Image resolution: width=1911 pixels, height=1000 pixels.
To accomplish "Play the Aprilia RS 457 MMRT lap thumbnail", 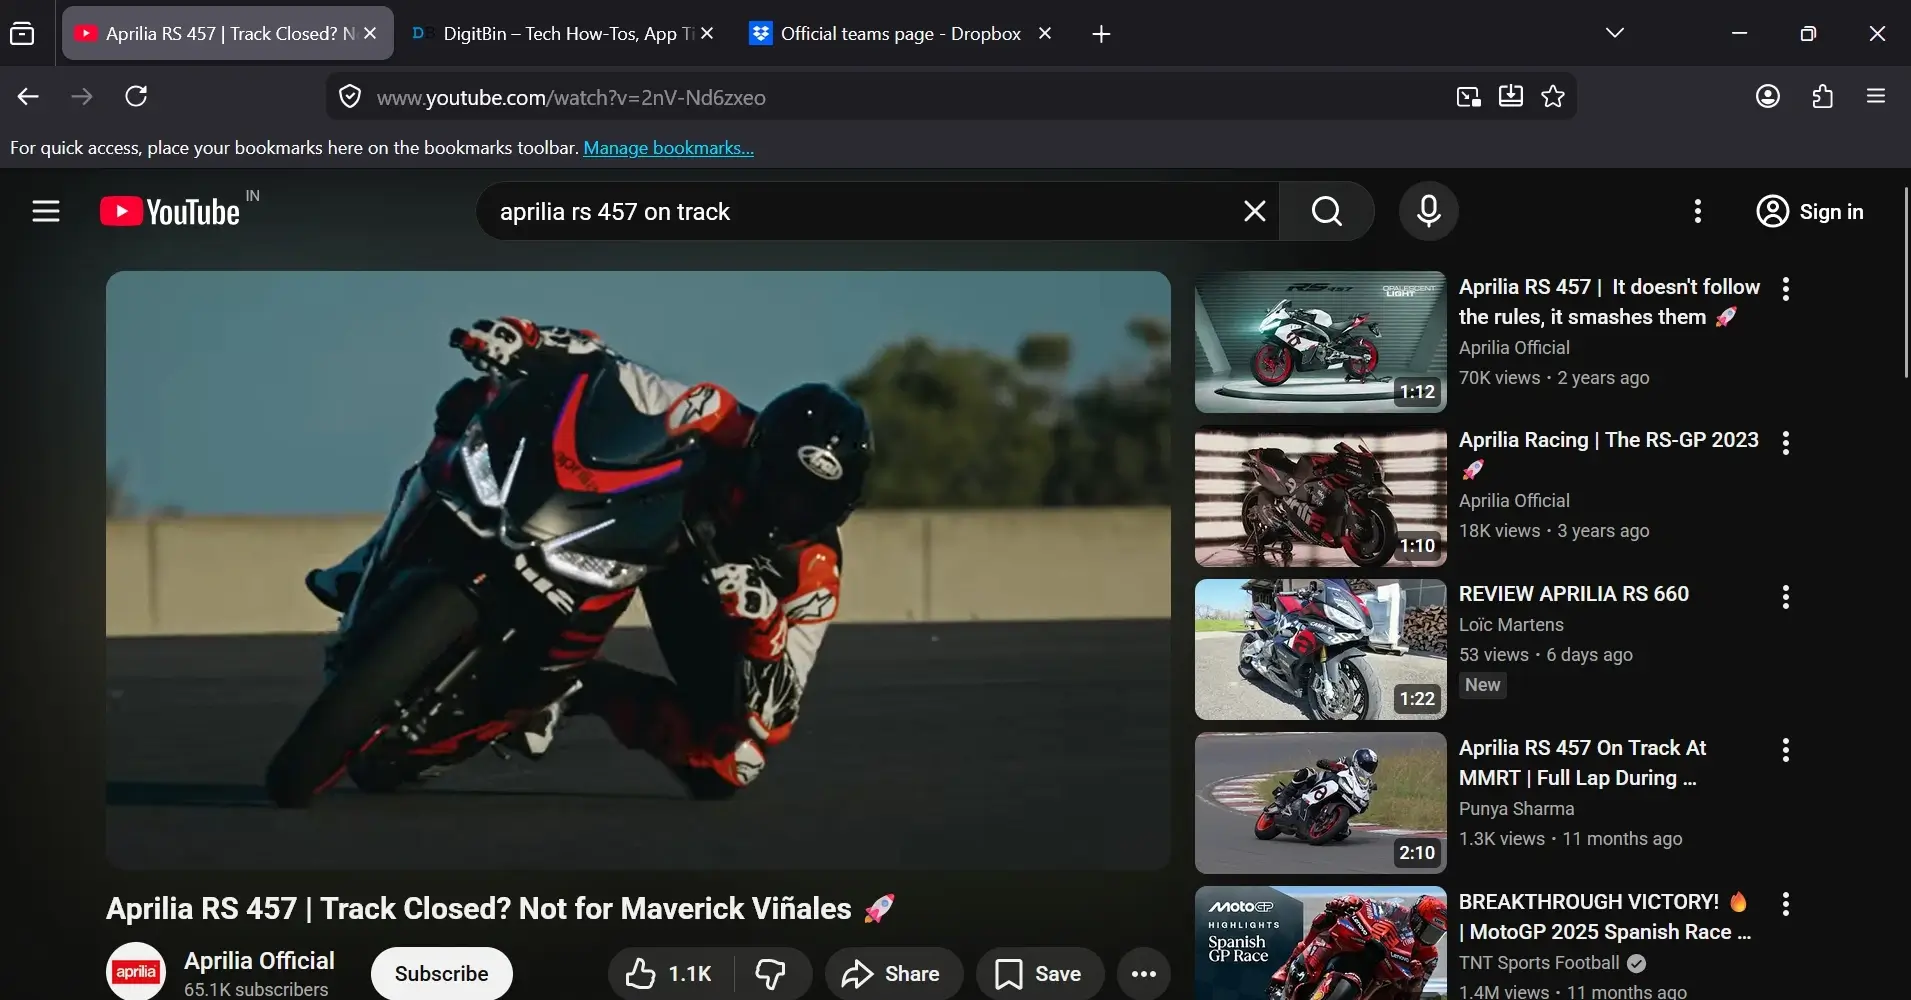I will pos(1318,803).
